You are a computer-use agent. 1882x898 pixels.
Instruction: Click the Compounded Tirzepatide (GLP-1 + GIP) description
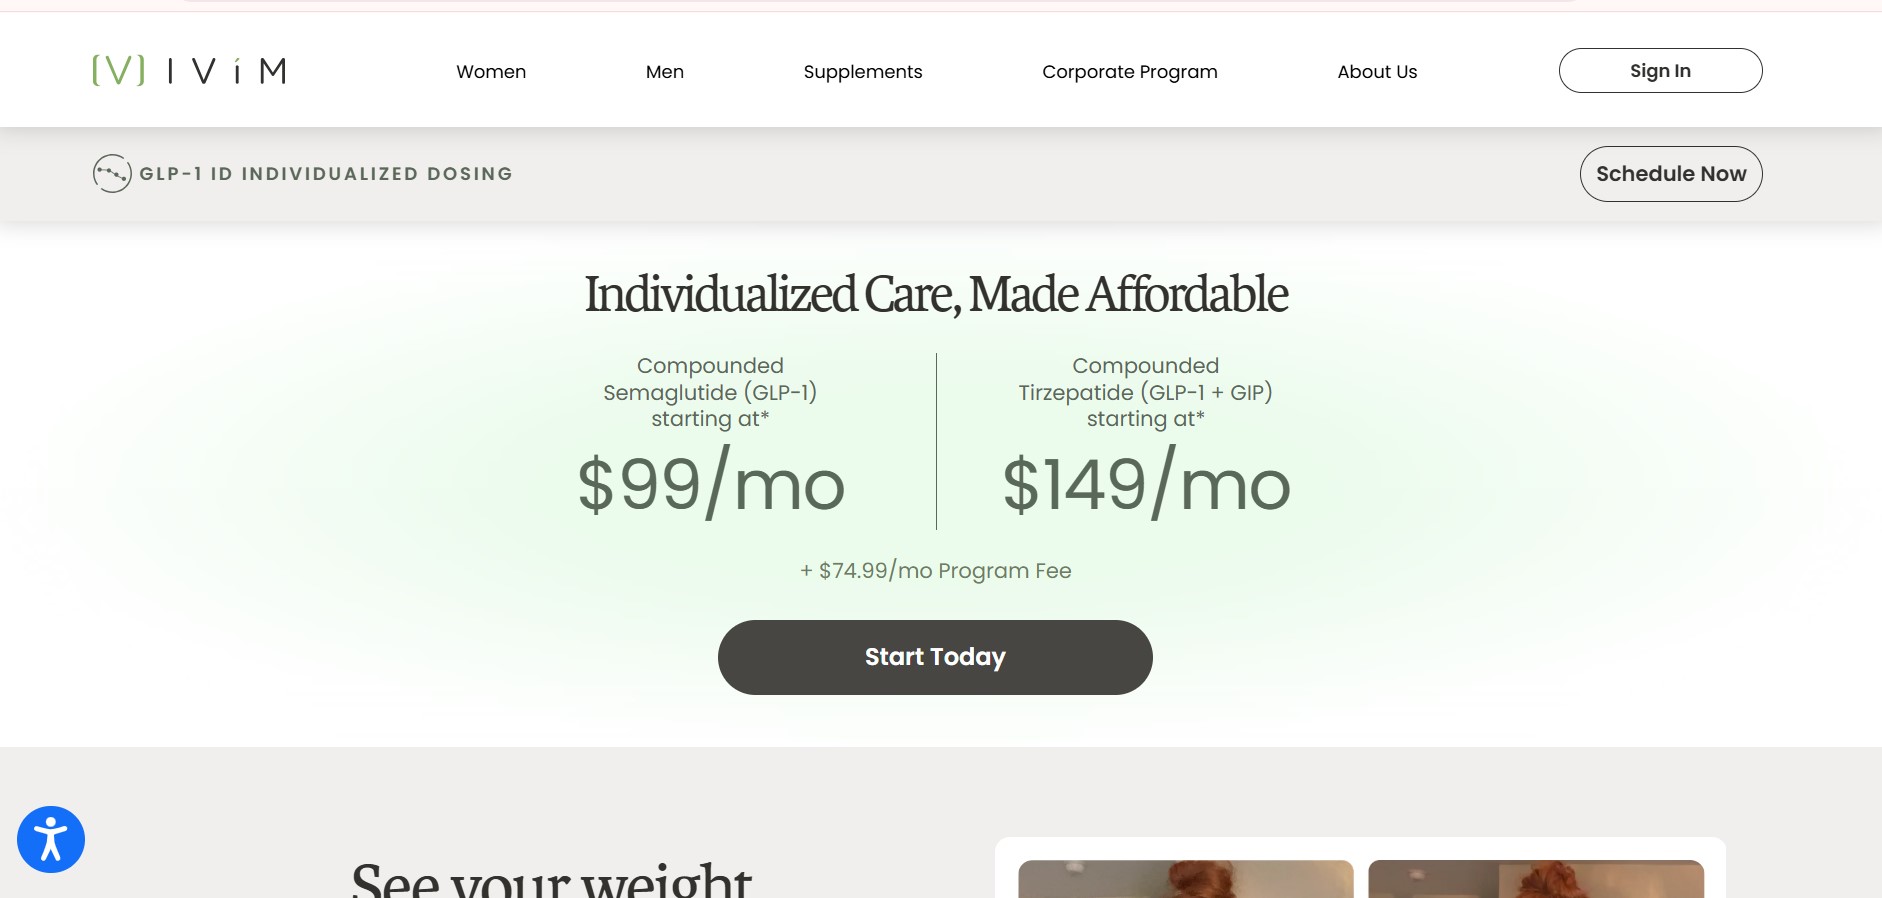pyautogui.click(x=1146, y=392)
